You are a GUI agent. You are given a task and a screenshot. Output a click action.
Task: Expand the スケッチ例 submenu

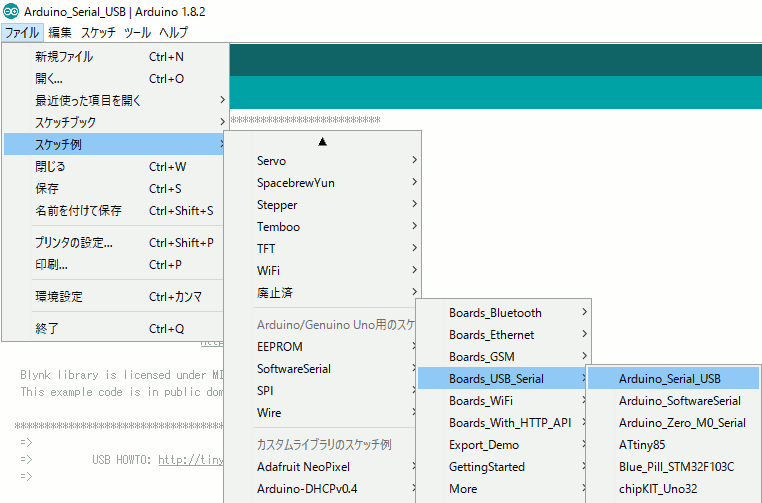[x=116, y=144]
